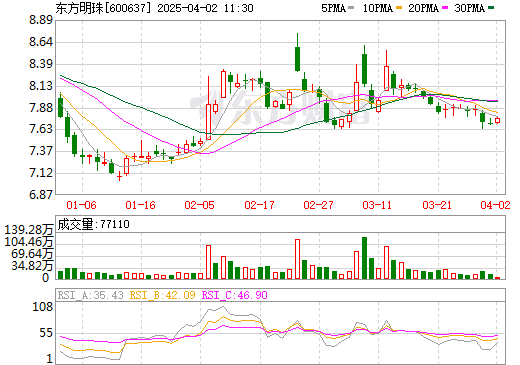Select the 03-11 date axis label
520x365 pixels.
(x=377, y=205)
